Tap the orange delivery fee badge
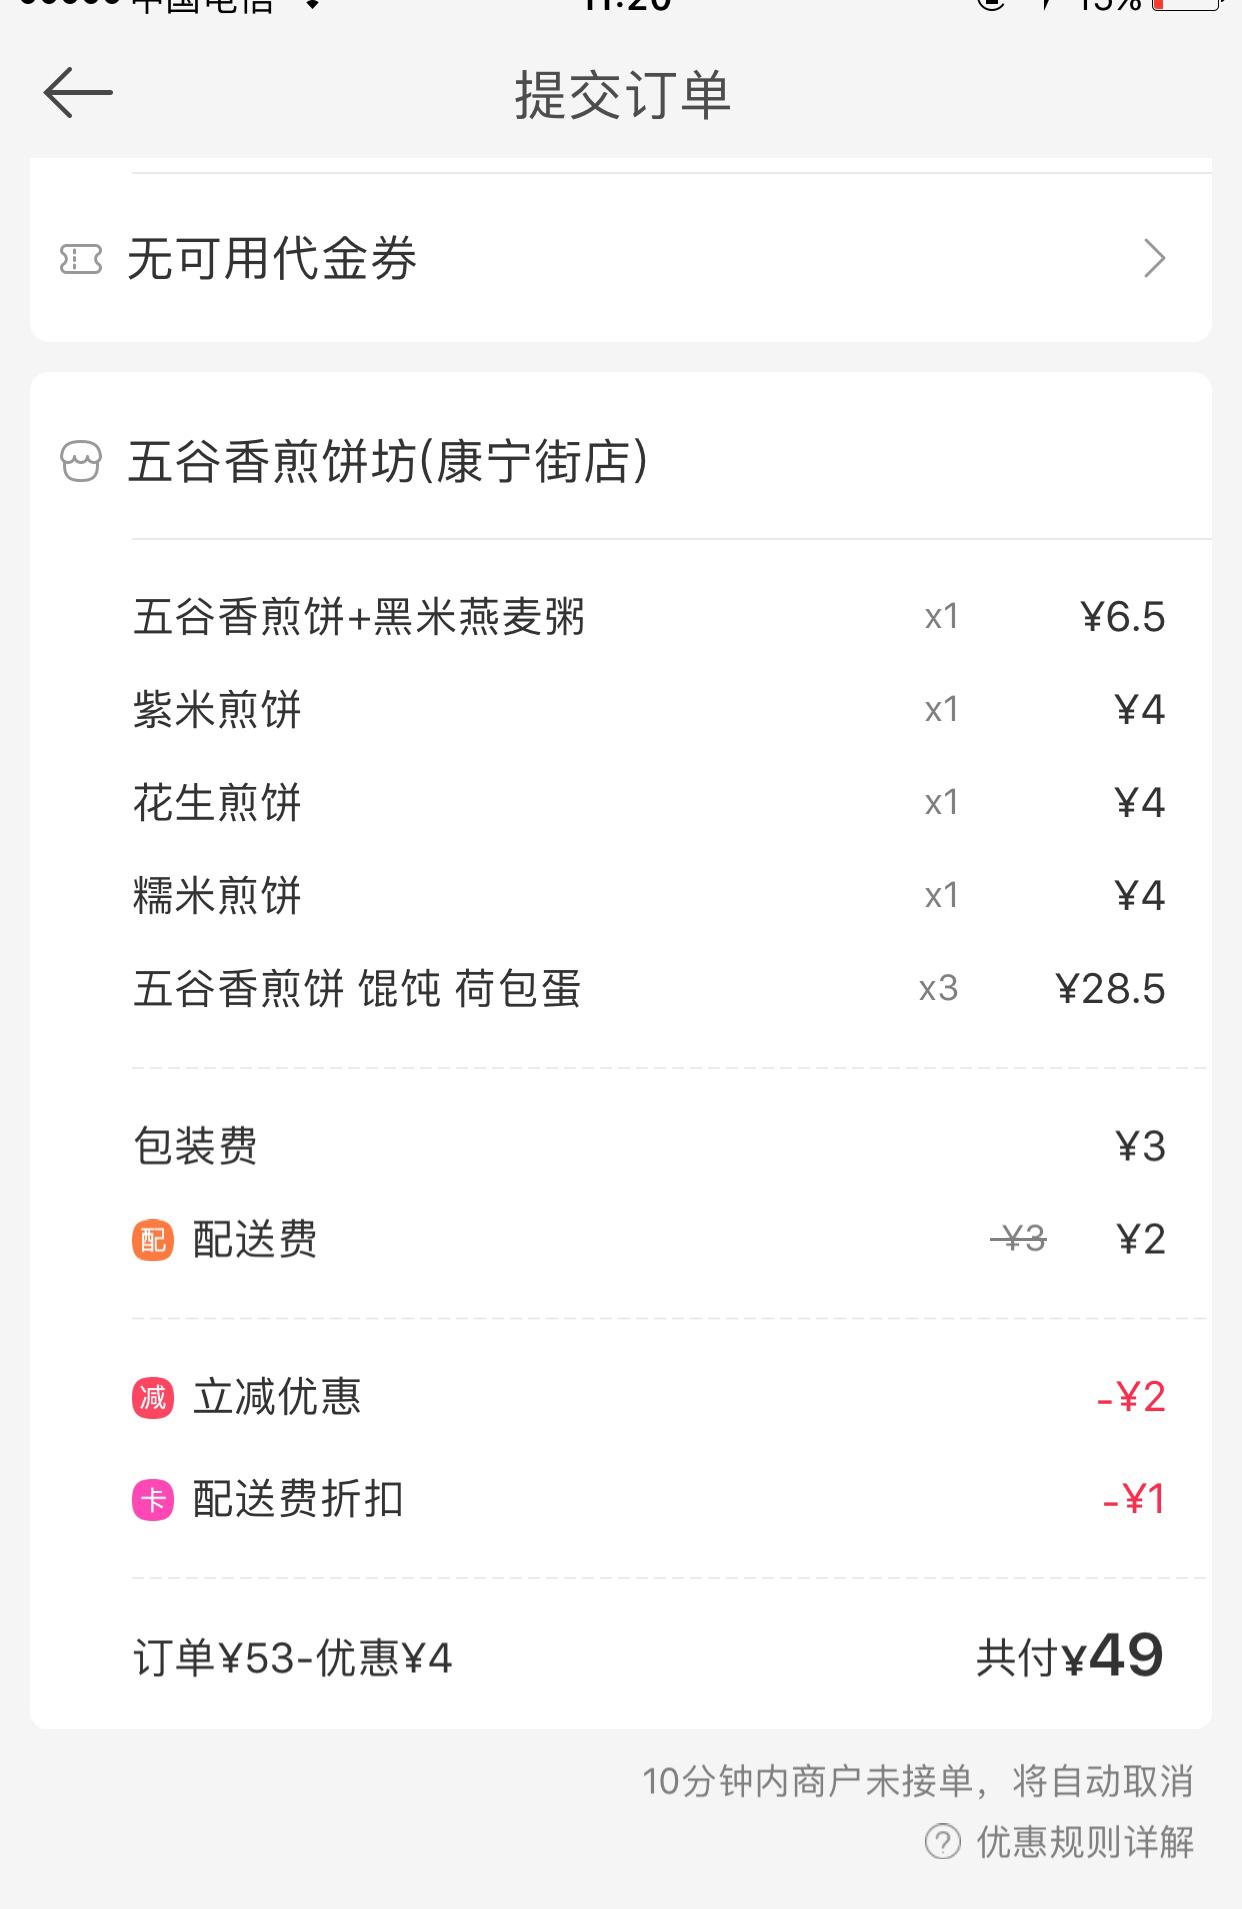The image size is (1242, 1909). click(x=153, y=1240)
